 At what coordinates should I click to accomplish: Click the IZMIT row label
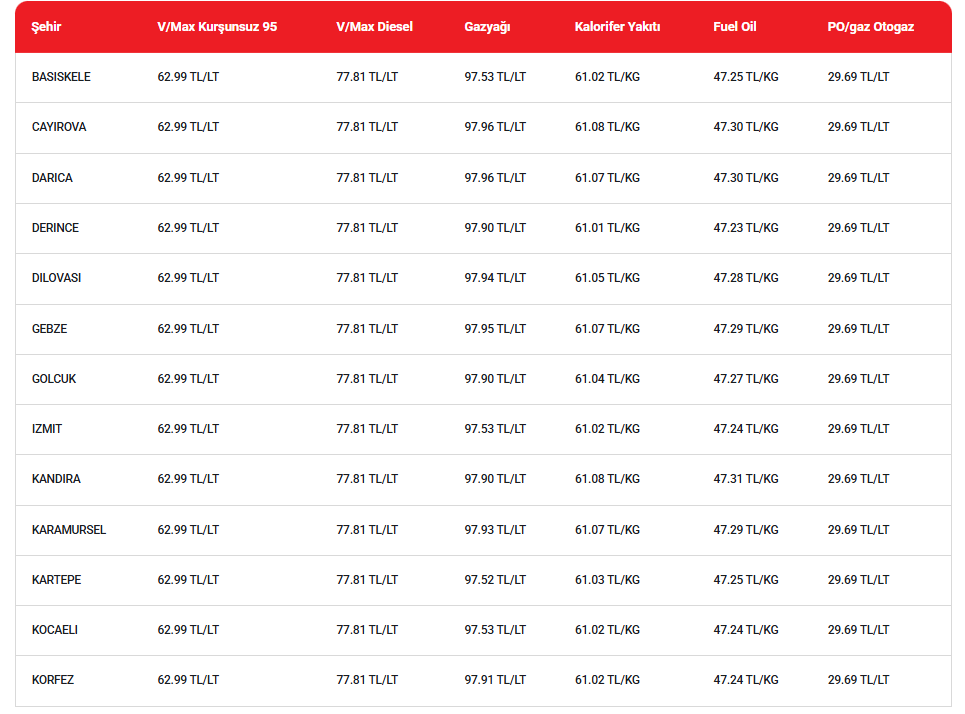47,429
